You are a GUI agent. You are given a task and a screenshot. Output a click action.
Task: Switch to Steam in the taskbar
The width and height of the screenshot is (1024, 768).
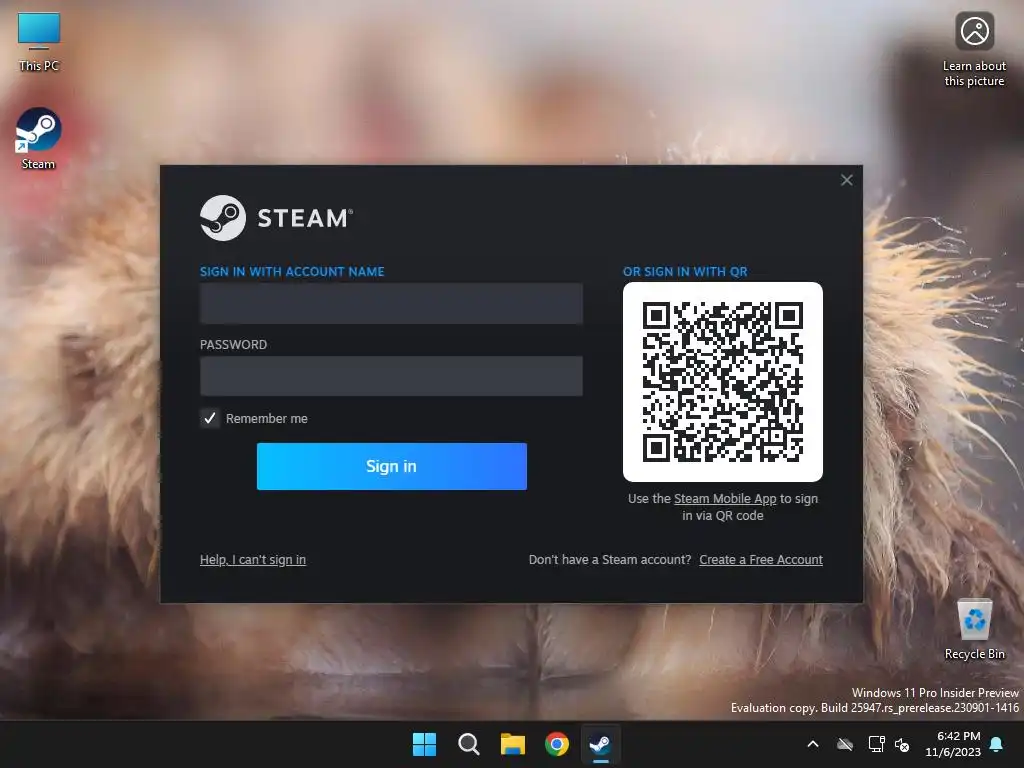pyautogui.click(x=601, y=744)
